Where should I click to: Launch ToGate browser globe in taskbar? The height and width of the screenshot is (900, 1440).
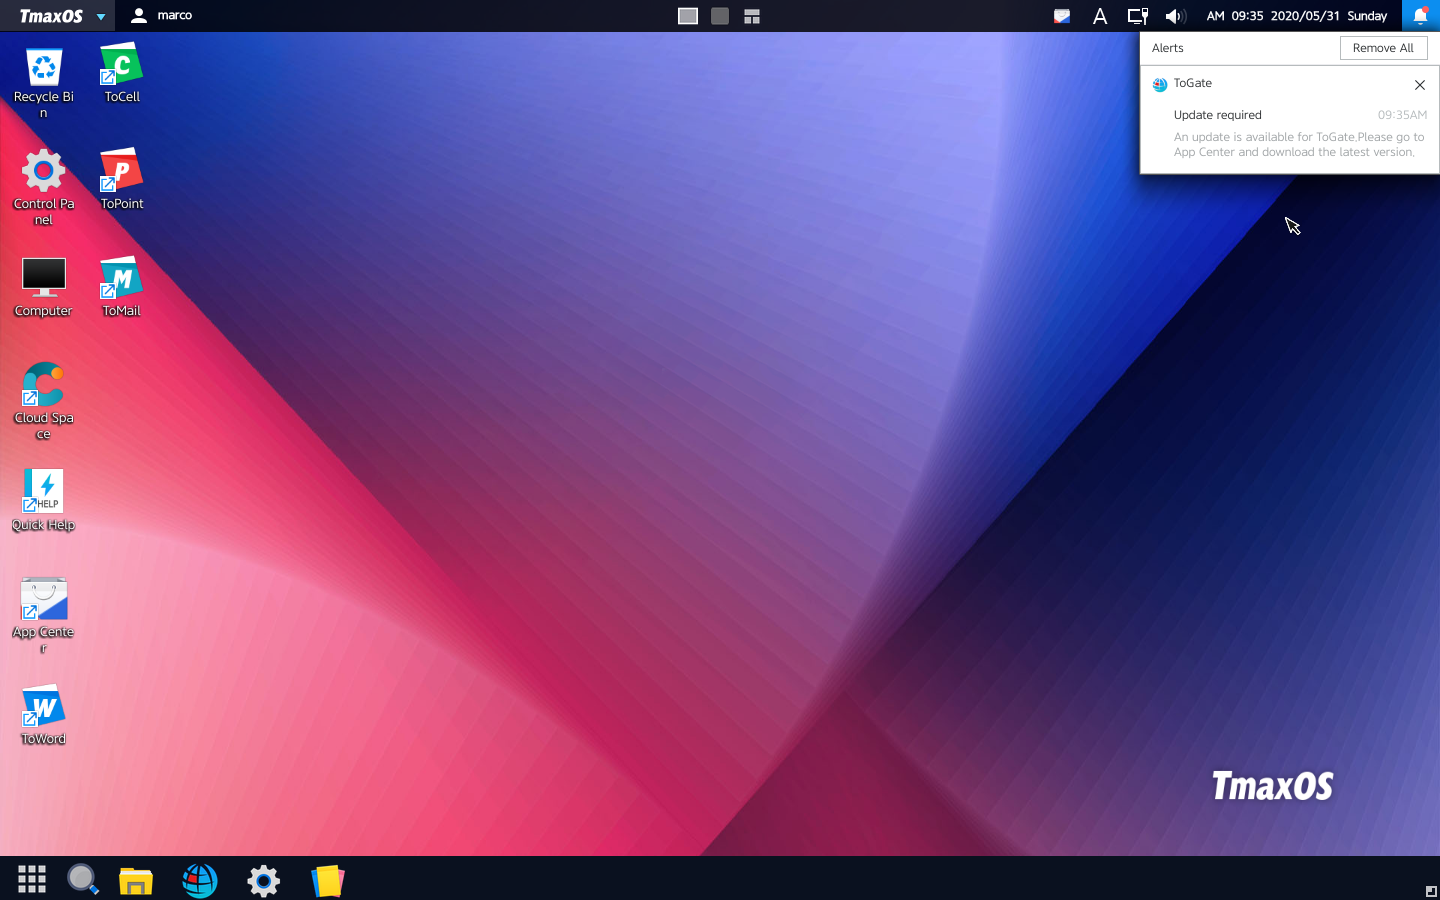200,880
